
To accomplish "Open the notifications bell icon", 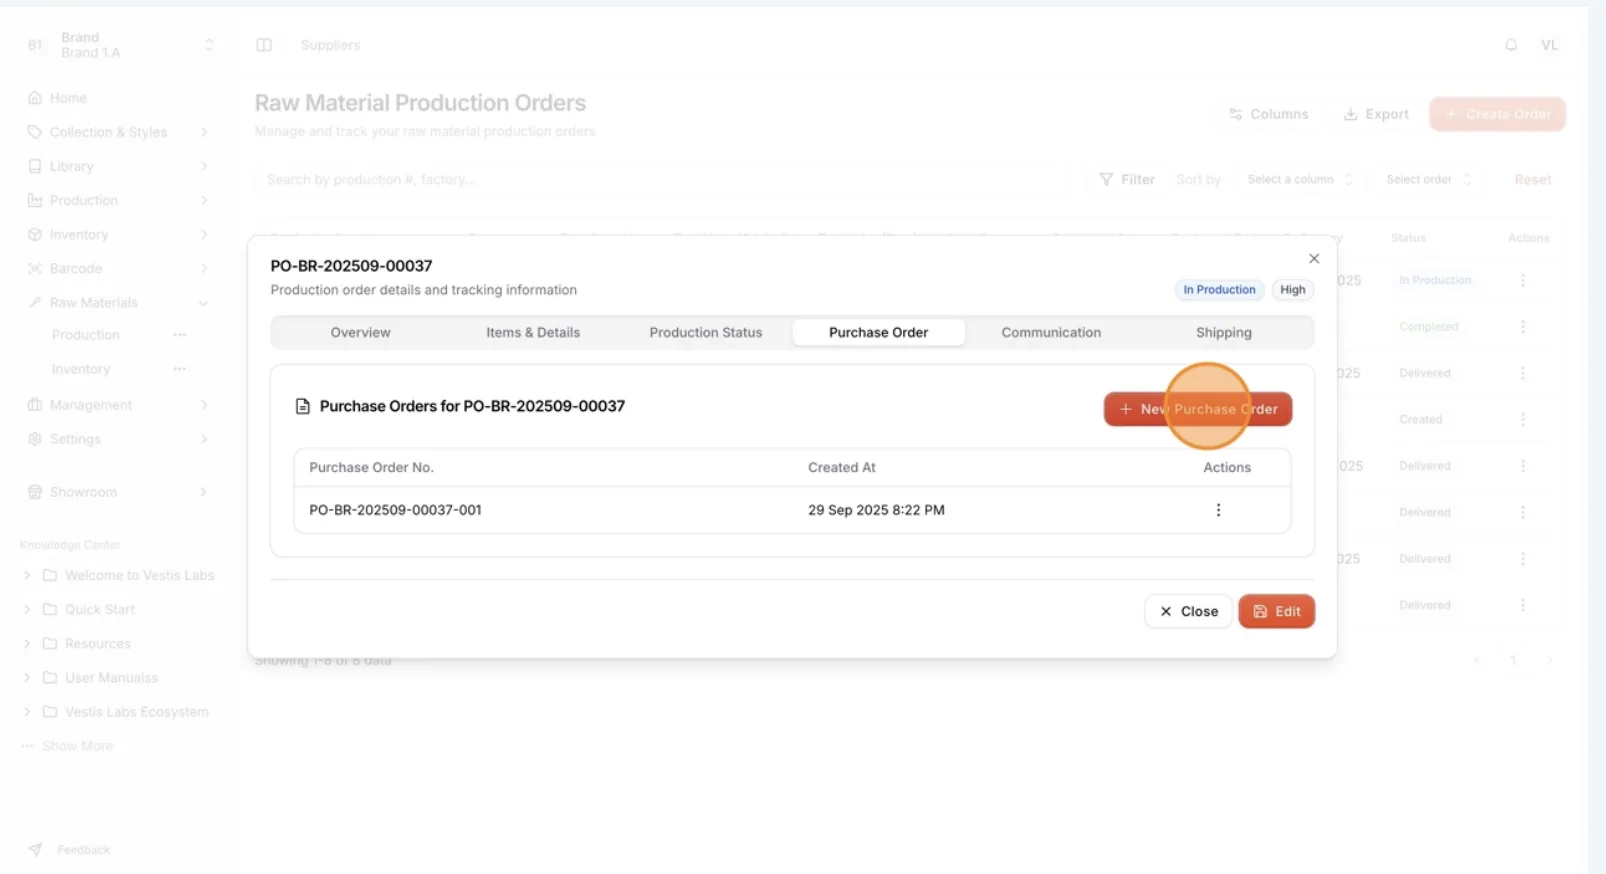I will pyautogui.click(x=1511, y=45).
